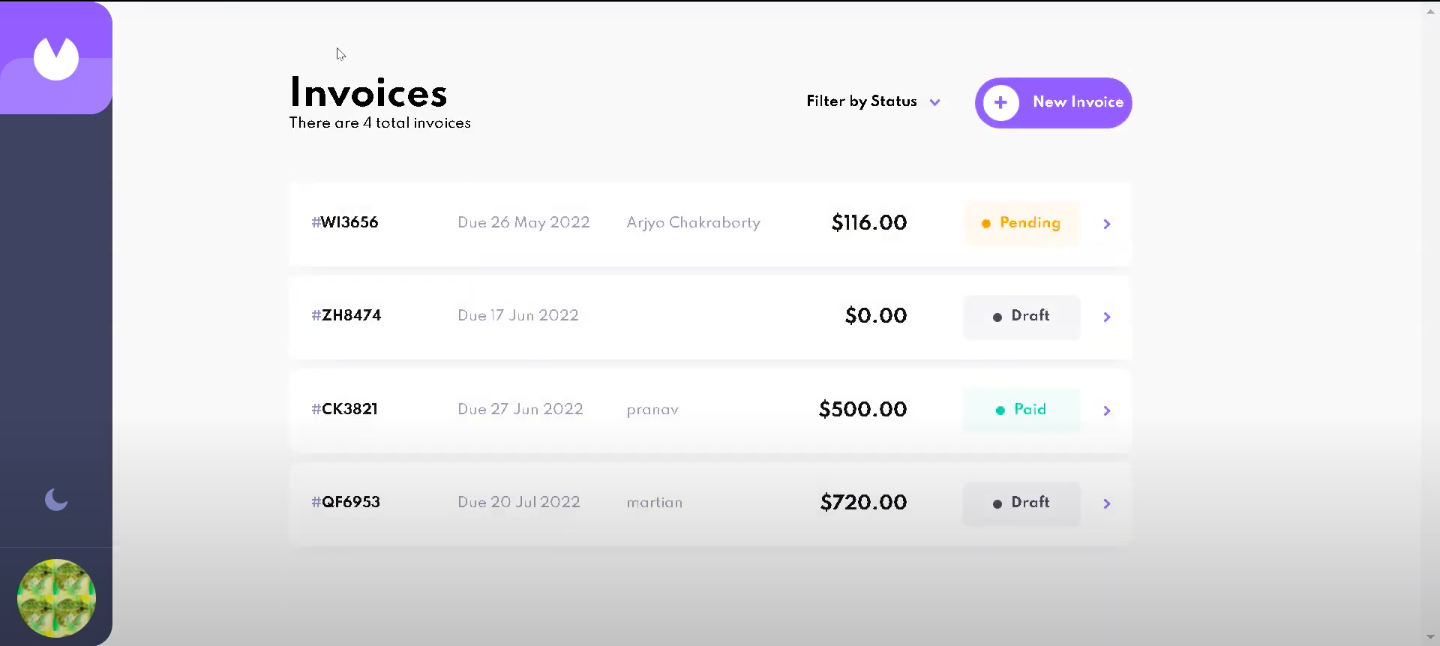Open the user profile avatar
This screenshot has width=1440, height=646.
click(x=56, y=599)
